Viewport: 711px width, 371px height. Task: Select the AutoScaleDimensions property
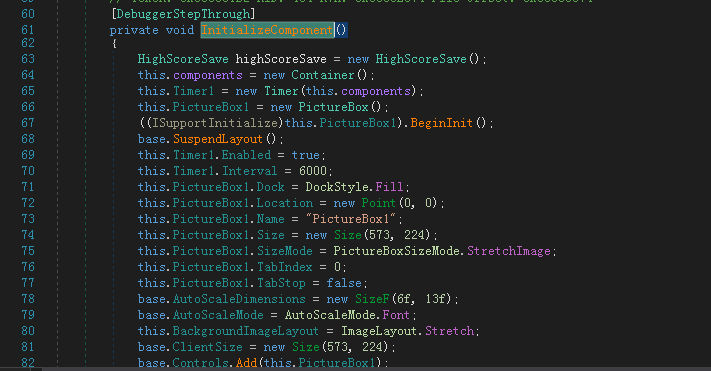point(239,299)
